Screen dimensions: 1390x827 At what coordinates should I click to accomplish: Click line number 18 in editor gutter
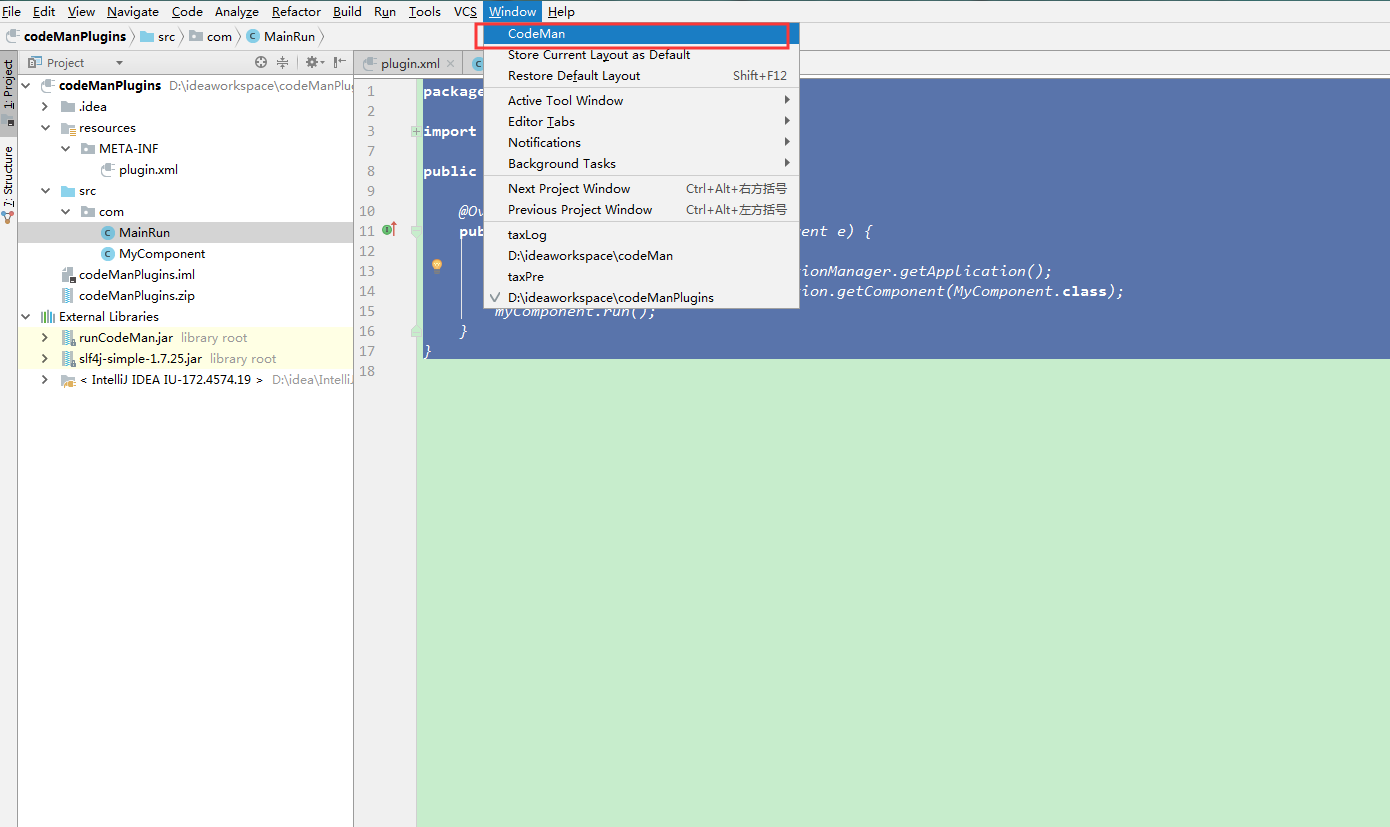point(366,371)
